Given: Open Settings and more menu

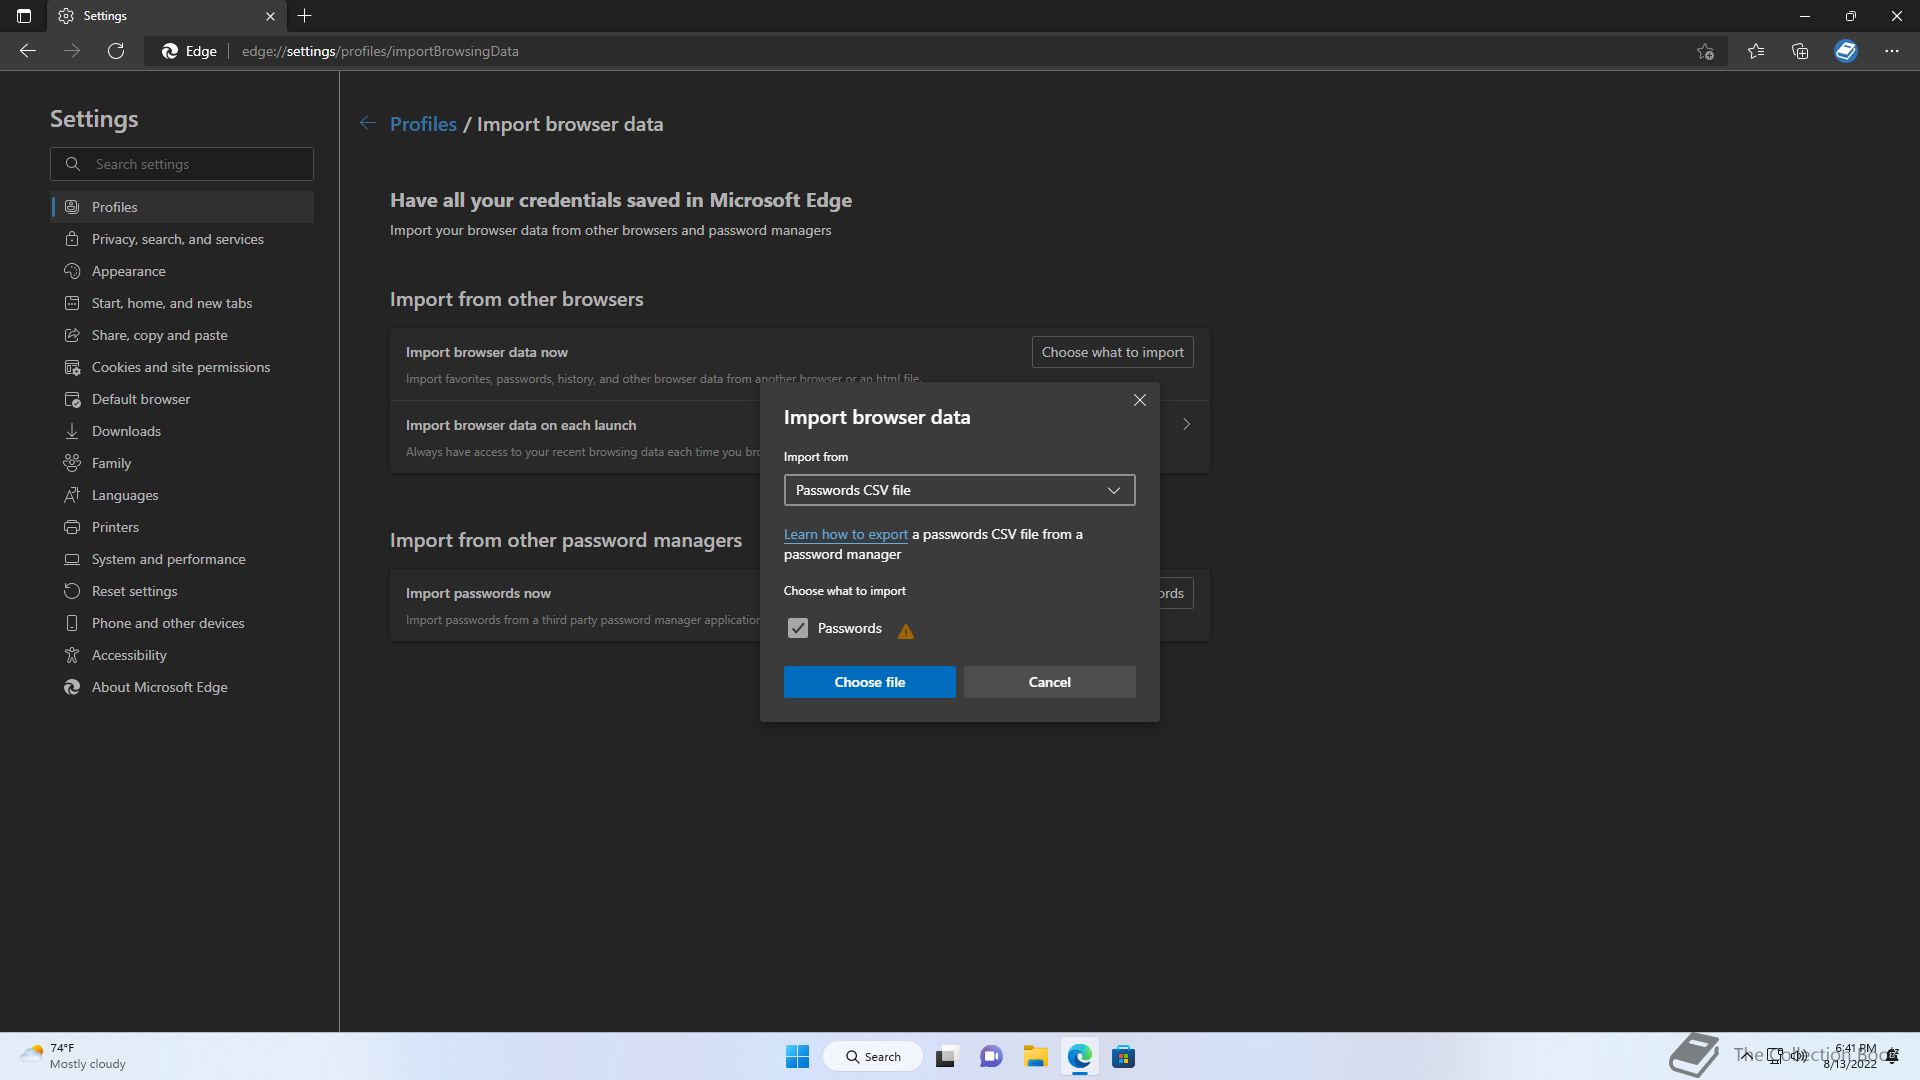Looking at the screenshot, I should tap(1892, 51).
